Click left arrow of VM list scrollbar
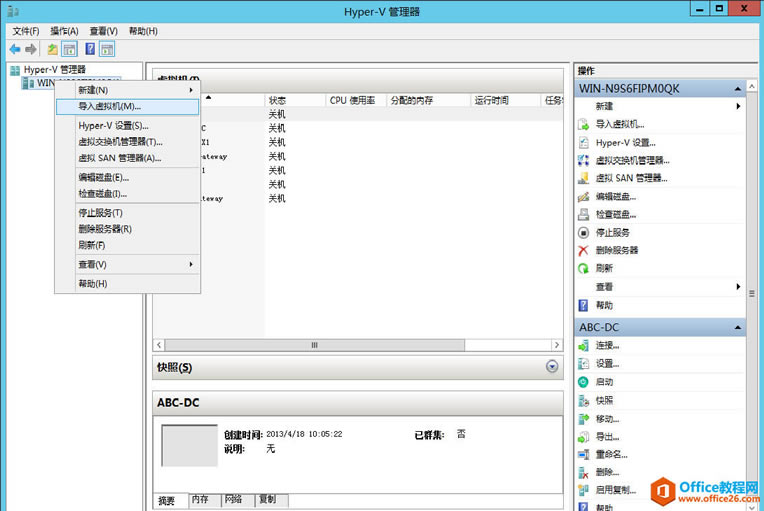This screenshot has width=764, height=511. point(159,345)
